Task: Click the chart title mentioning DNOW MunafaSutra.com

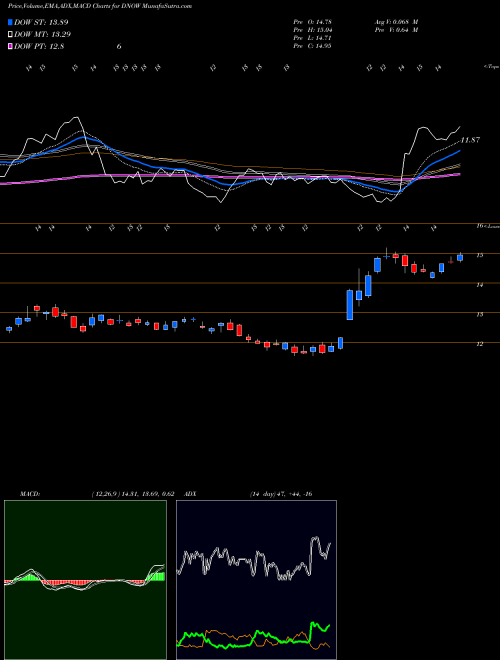Action: click(x=100, y=6)
